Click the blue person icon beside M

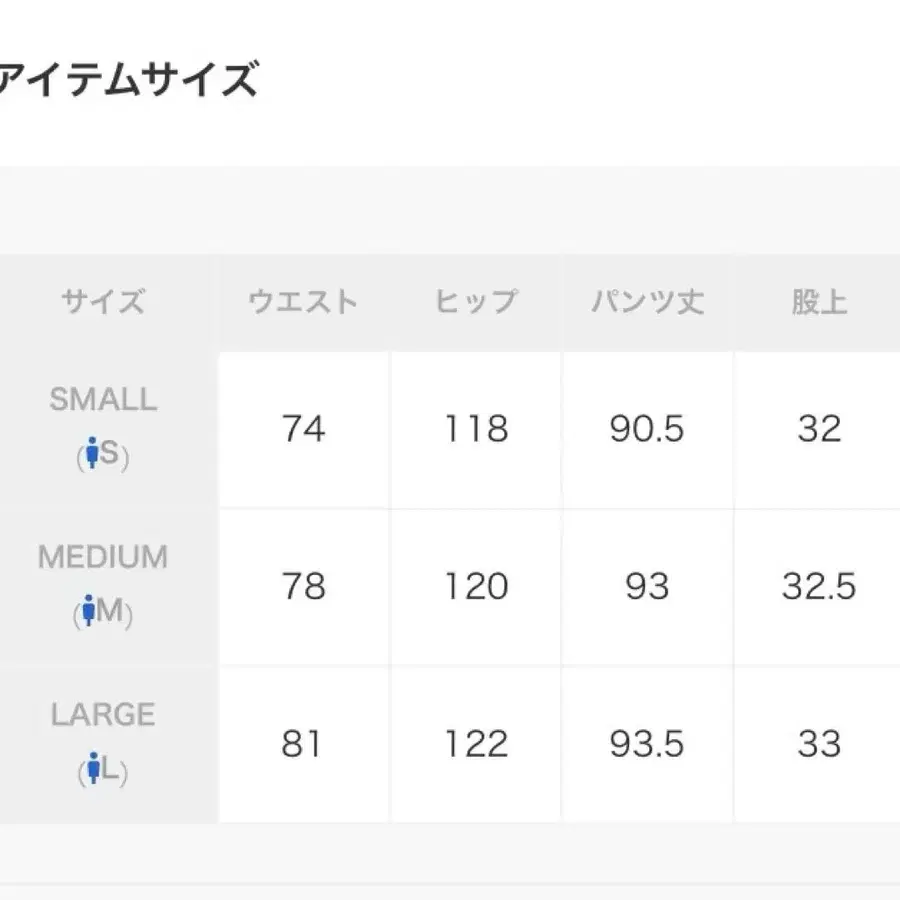(x=88, y=610)
